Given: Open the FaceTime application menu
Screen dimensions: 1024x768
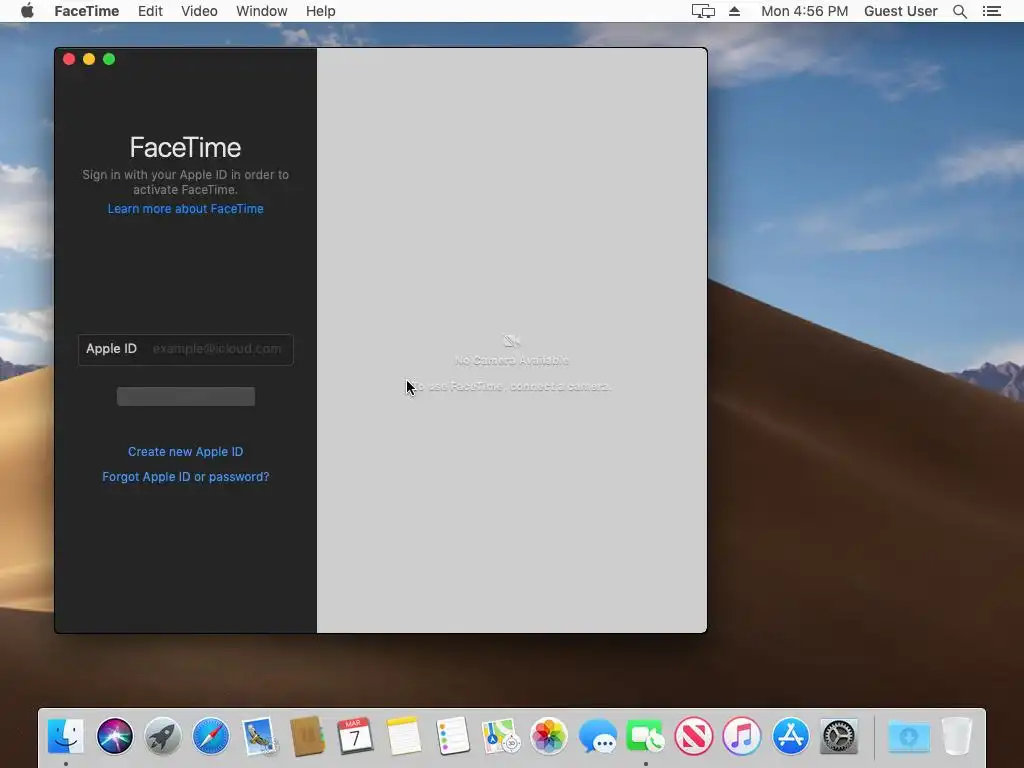Looking at the screenshot, I should (87, 11).
